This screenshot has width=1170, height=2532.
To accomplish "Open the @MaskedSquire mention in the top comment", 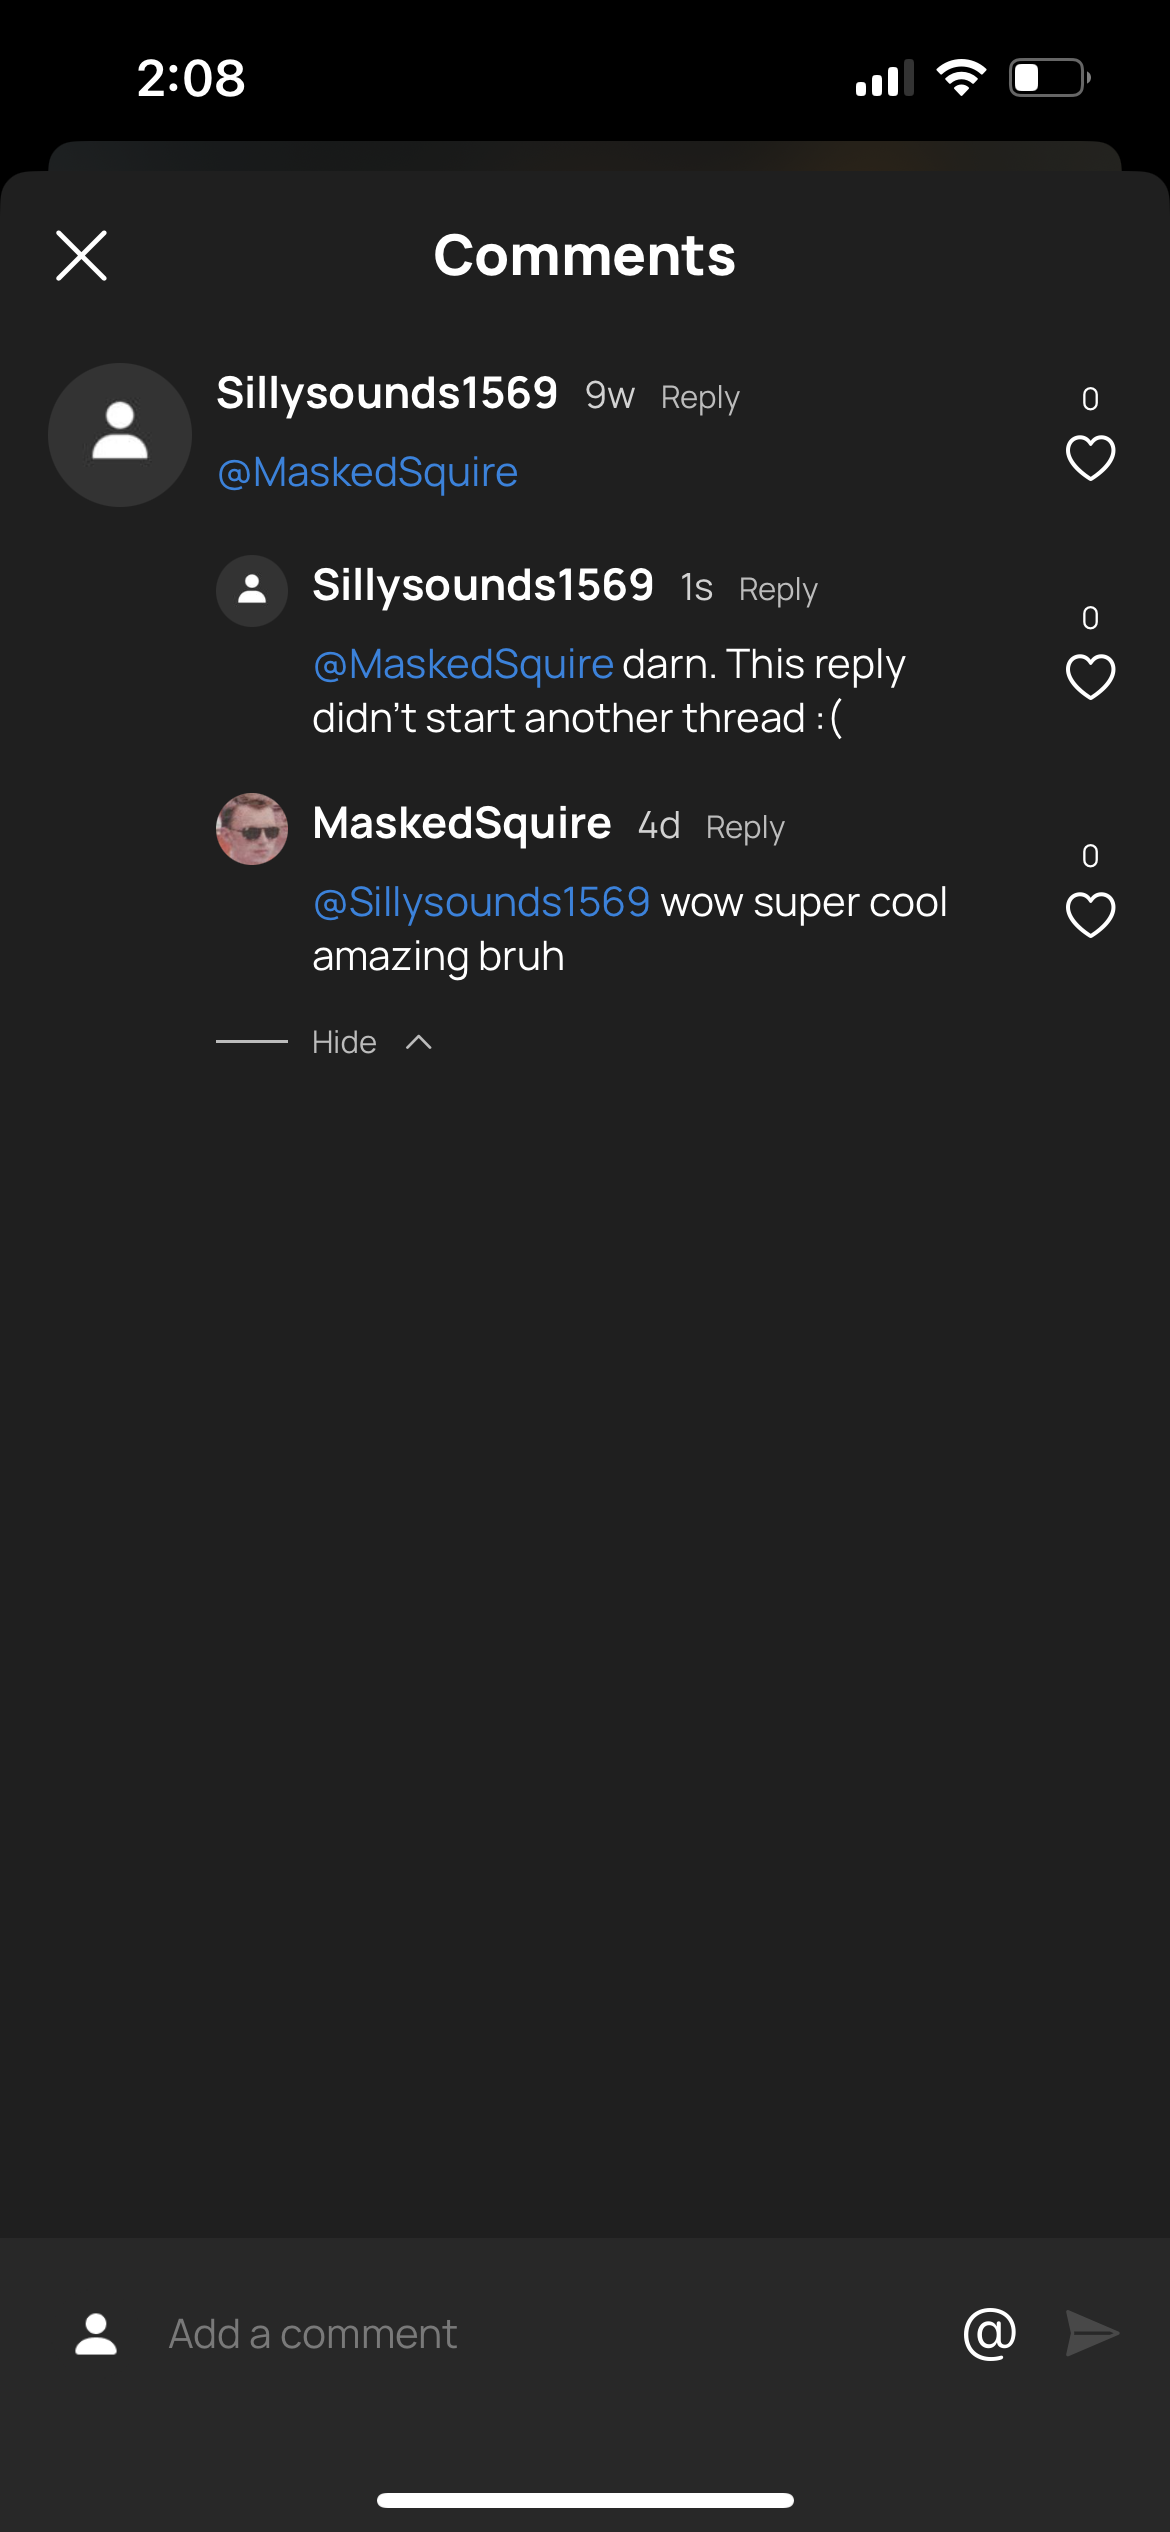I will 367,470.
